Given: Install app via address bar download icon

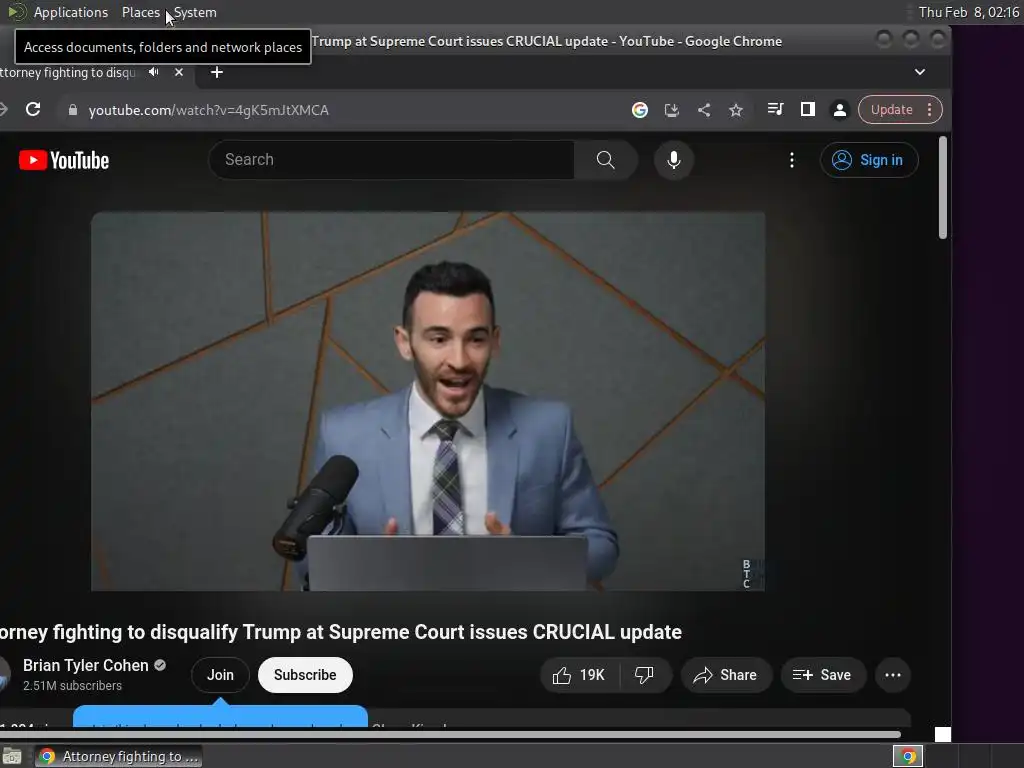Looking at the screenshot, I should click(x=671, y=110).
